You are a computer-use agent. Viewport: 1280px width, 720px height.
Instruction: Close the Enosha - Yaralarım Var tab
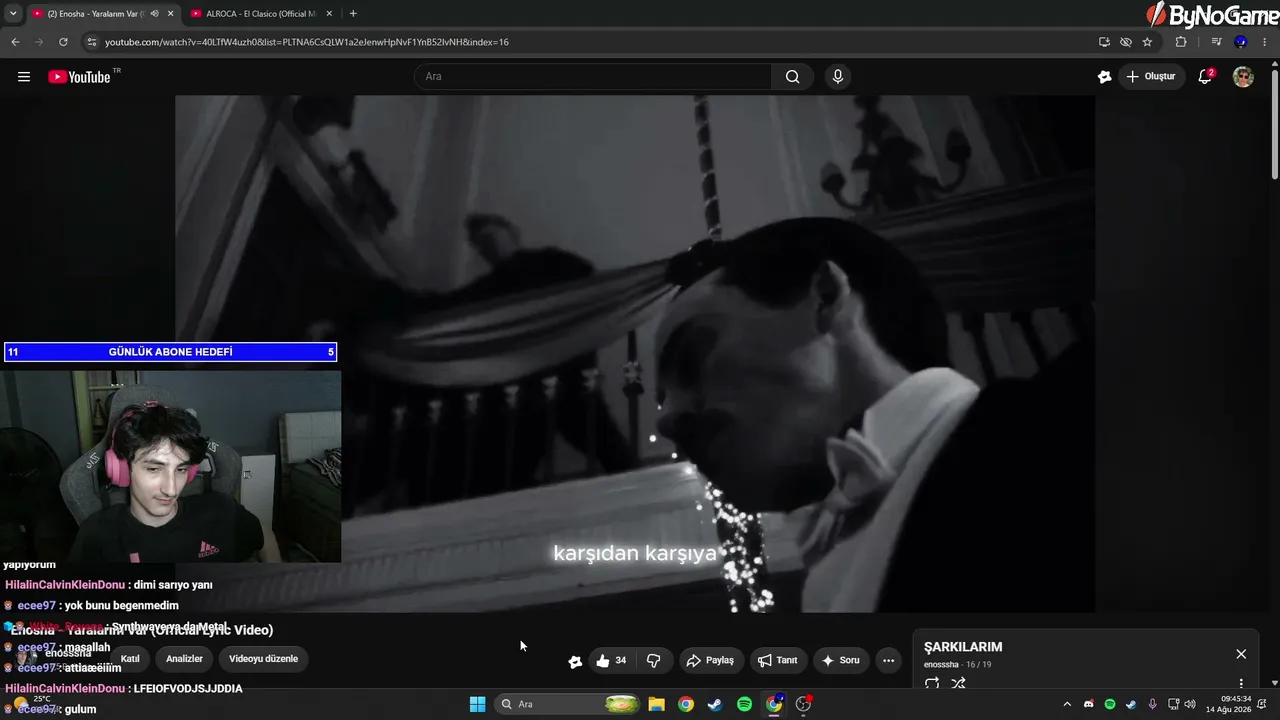(x=170, y=14)
